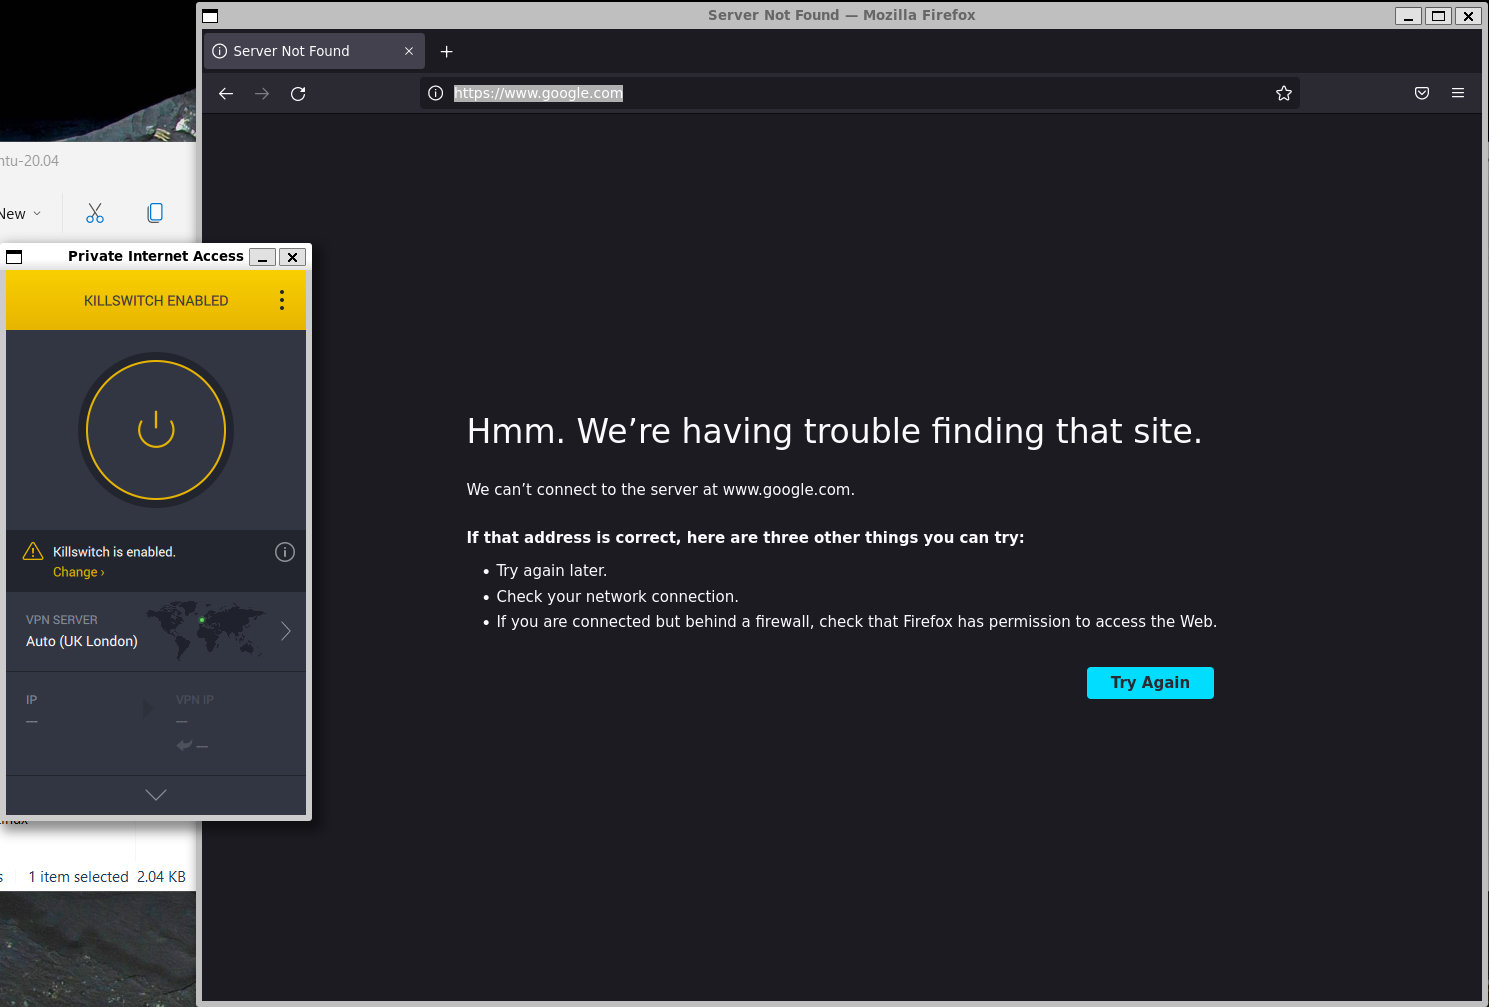
Task: Click the '2.04 KB' file size text
Action: tap(161, 877)
